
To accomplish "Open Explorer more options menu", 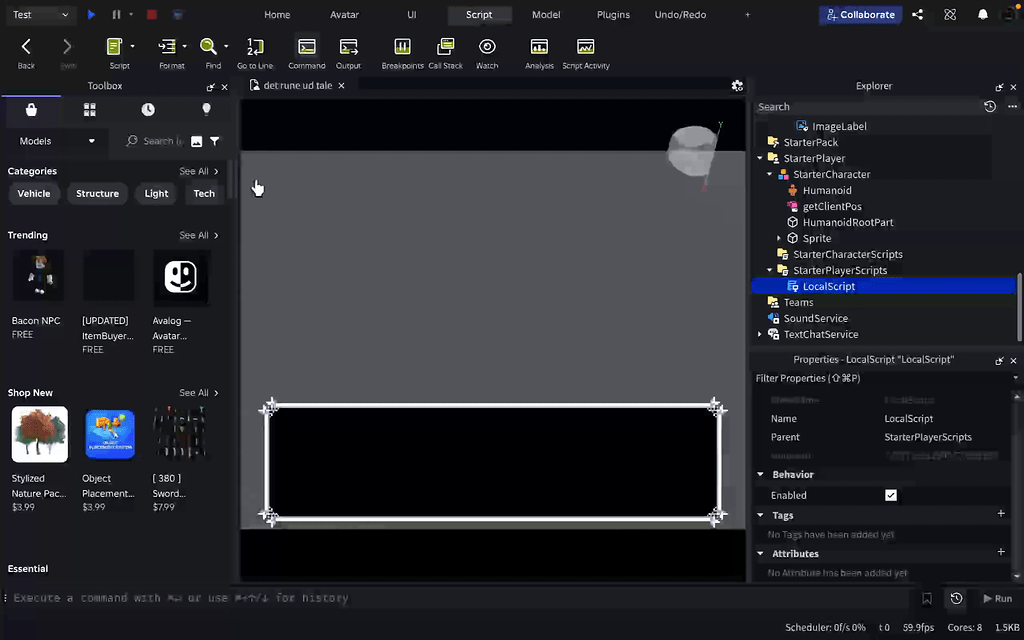I will (1012, 106).
